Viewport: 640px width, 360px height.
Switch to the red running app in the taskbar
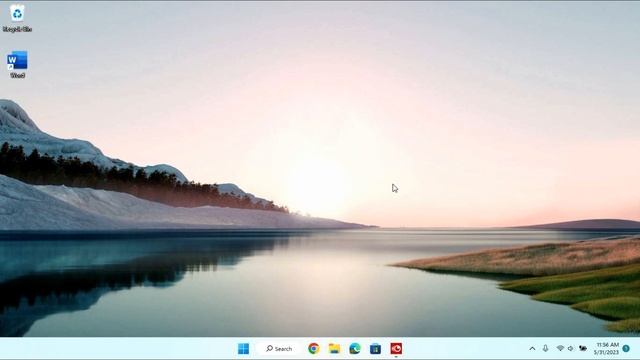pos(396,349)
